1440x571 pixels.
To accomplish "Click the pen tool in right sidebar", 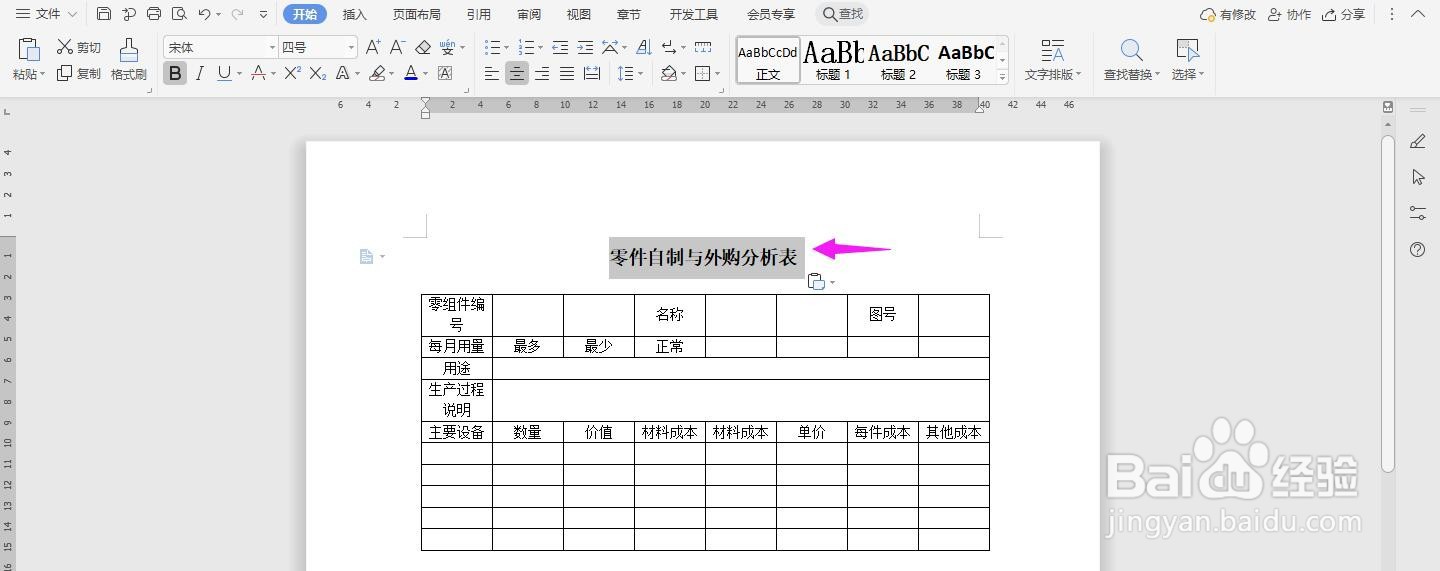I will click(1417, 142).
